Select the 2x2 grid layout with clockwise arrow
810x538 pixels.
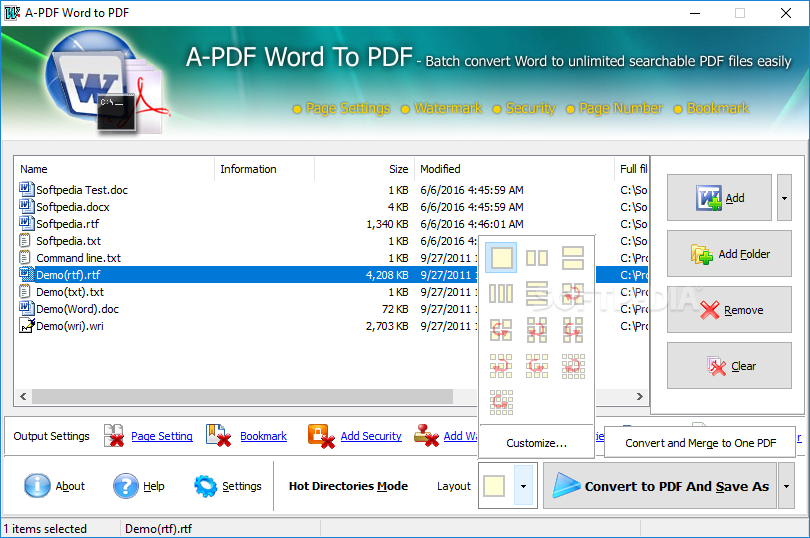(x=573, y=294)
